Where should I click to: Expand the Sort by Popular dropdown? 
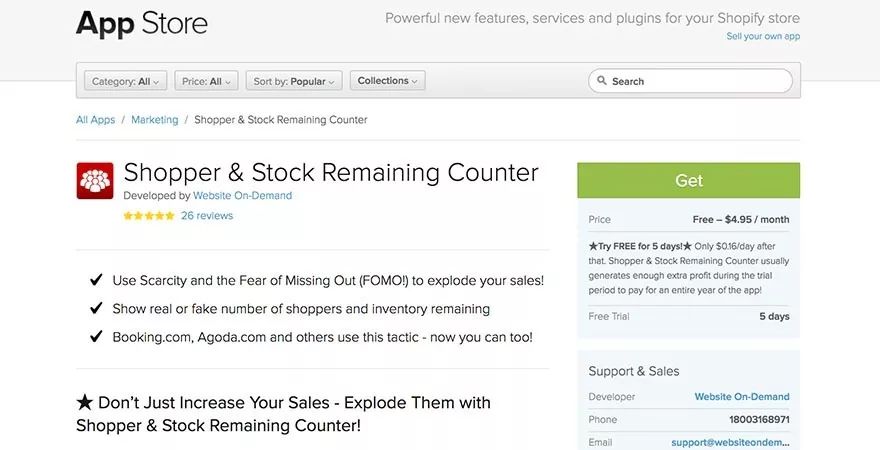[294, 81]
